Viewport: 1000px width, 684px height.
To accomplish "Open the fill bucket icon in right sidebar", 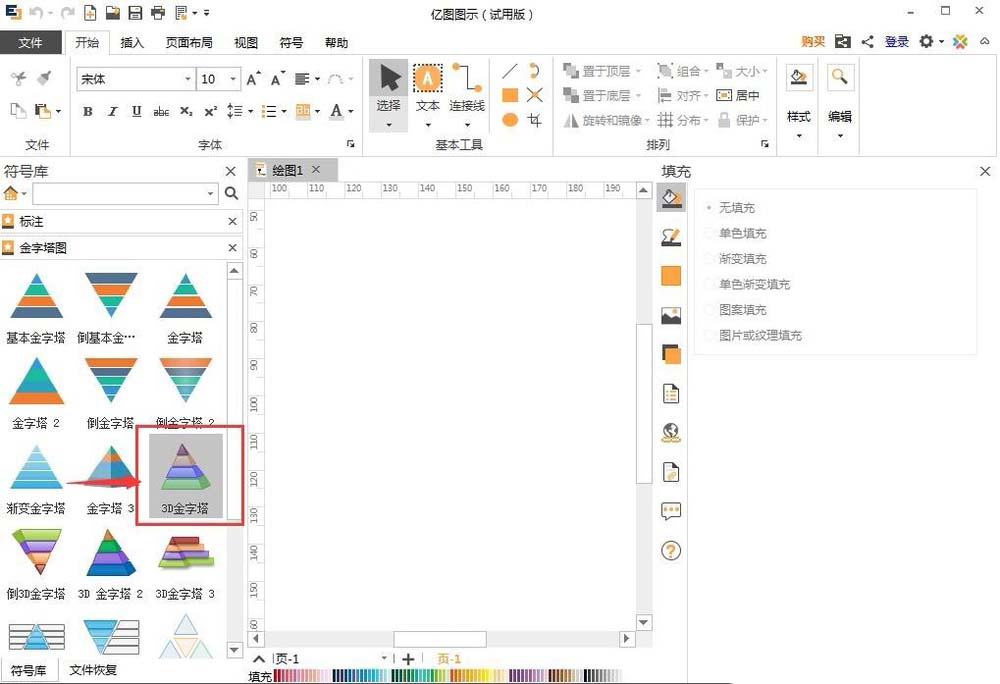I will (x=671, y=197).
